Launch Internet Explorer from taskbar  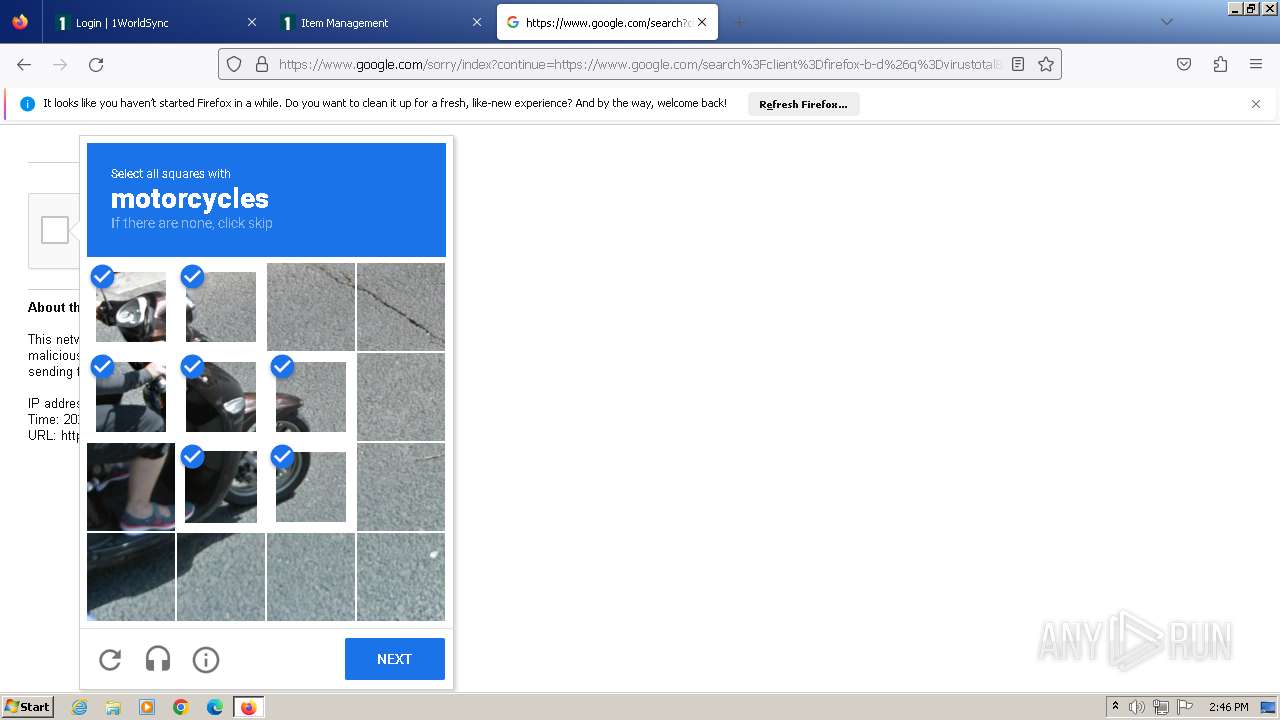[x=79, y=707]
